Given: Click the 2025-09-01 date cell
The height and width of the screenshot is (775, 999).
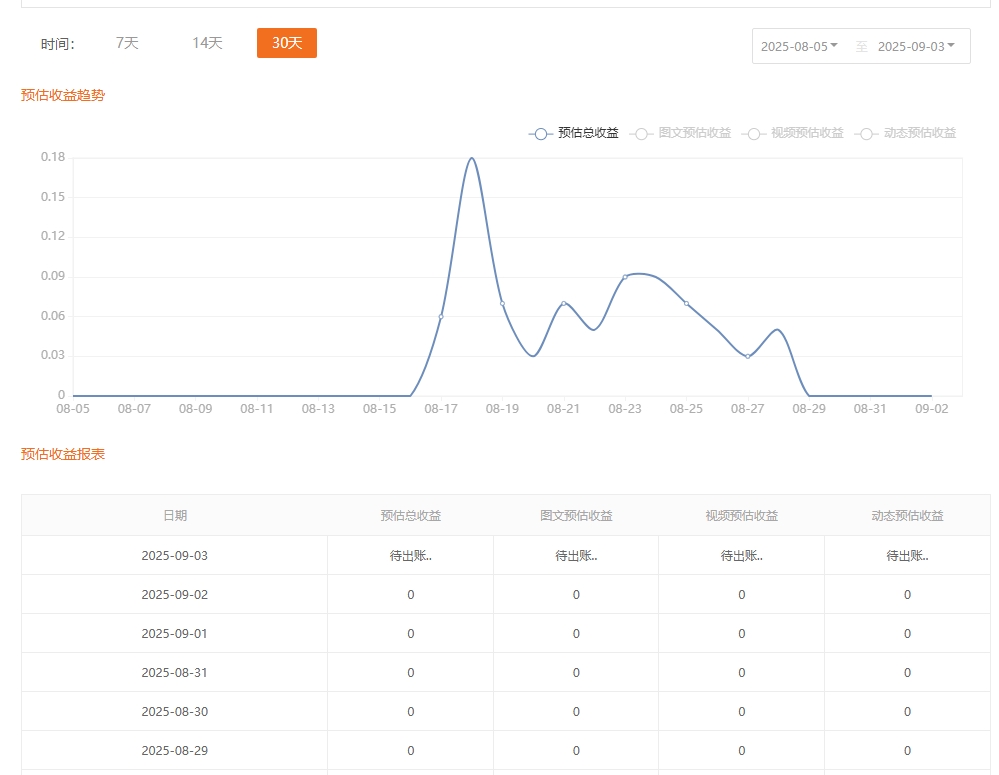Looking at the screenshot, I should pos(175,634).
